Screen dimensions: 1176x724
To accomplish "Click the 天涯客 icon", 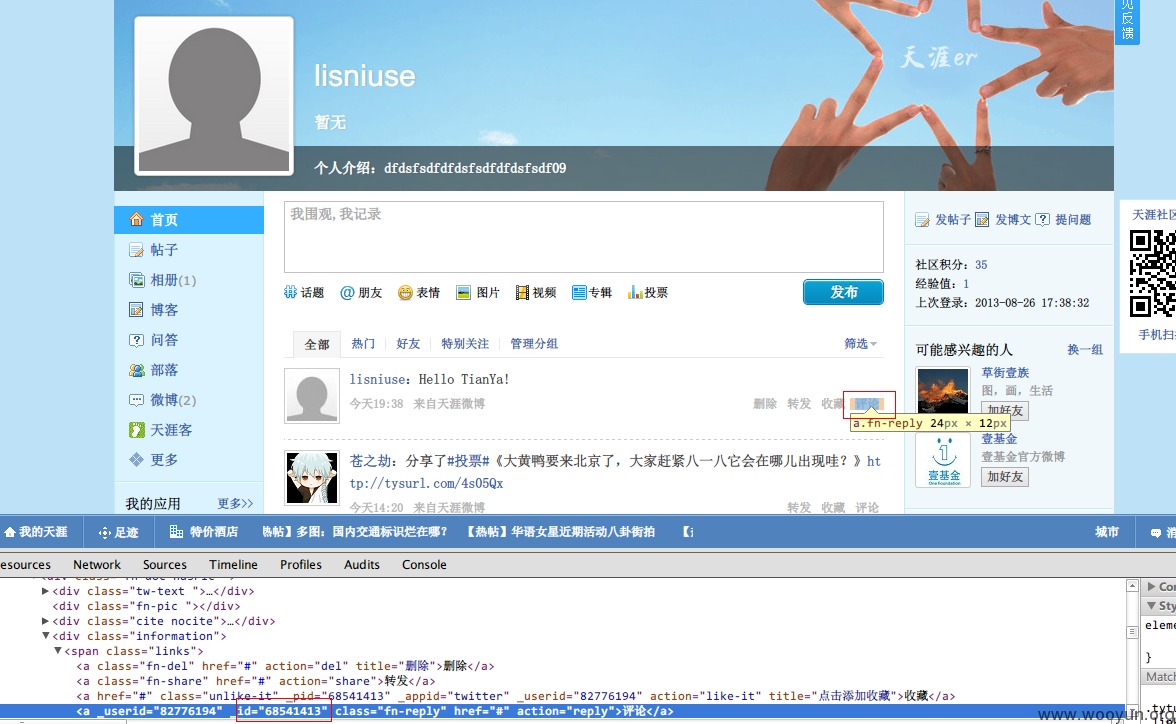I will coord(136,430).
